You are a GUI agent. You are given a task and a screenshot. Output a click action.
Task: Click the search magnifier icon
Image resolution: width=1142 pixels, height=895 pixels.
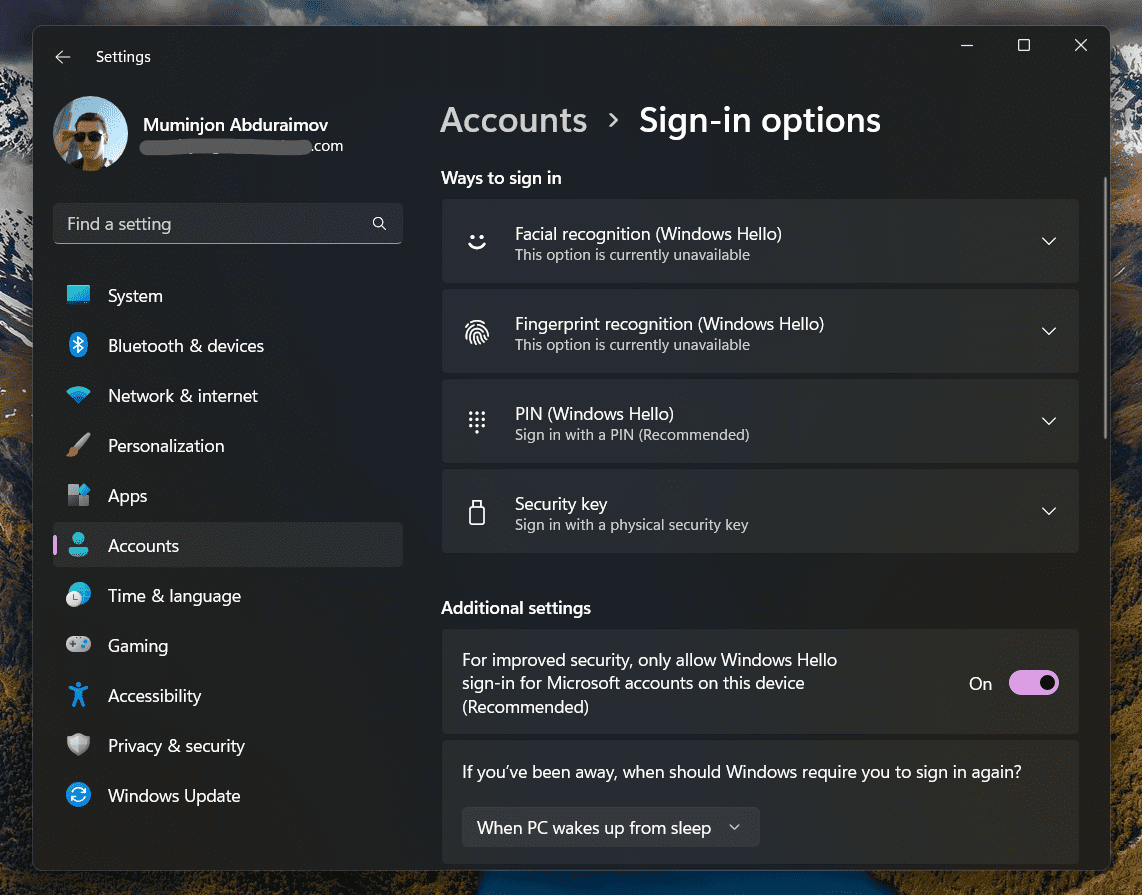[379, 224]
